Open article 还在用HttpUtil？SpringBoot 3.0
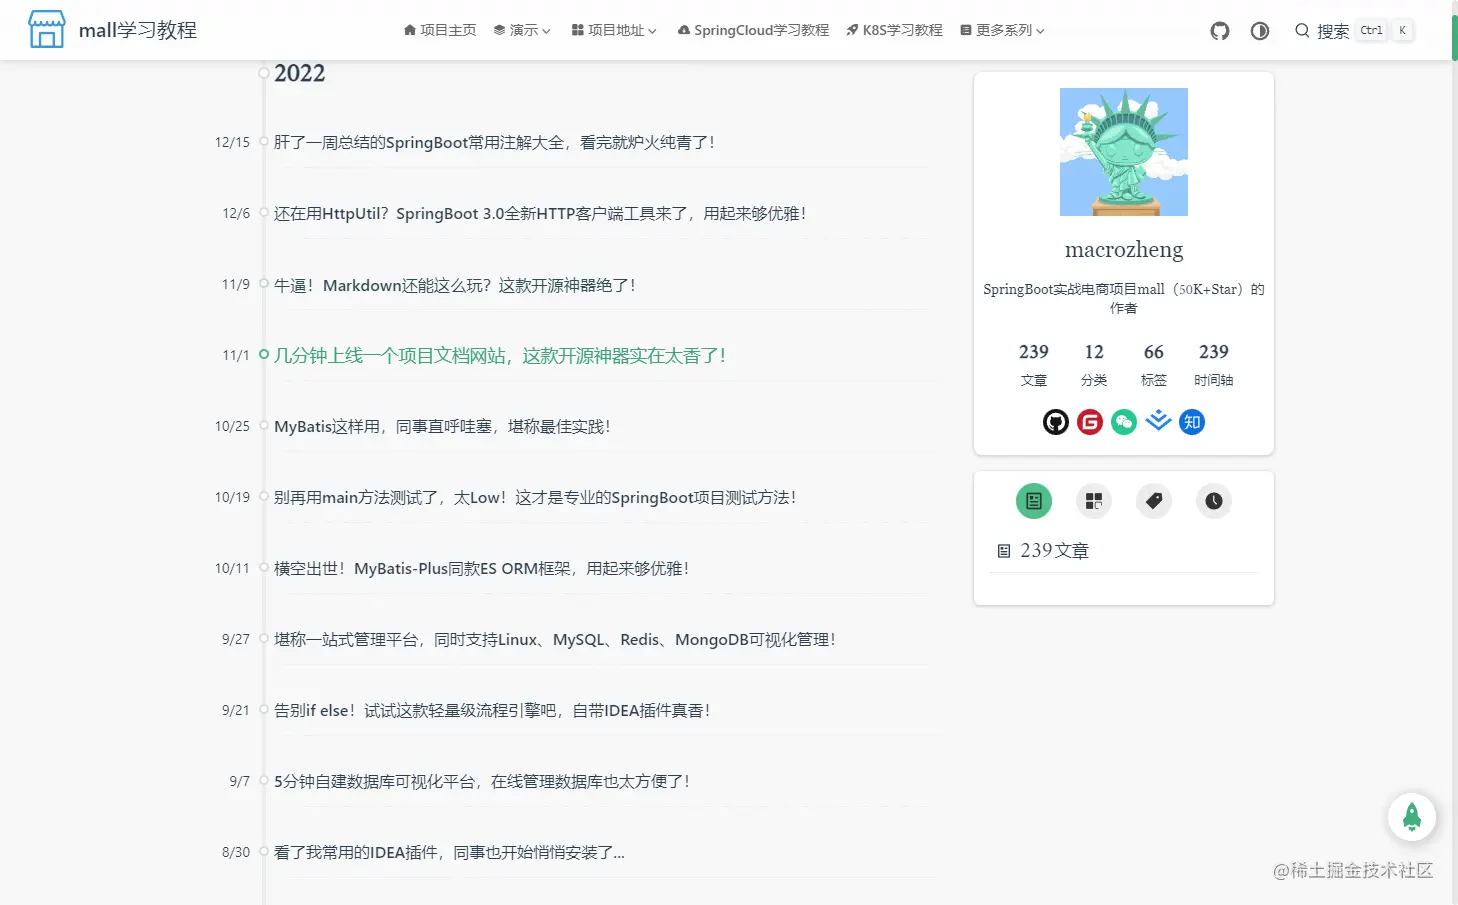Image resolution: width=1458 pixels, height=905 pixels. (540, 214)
